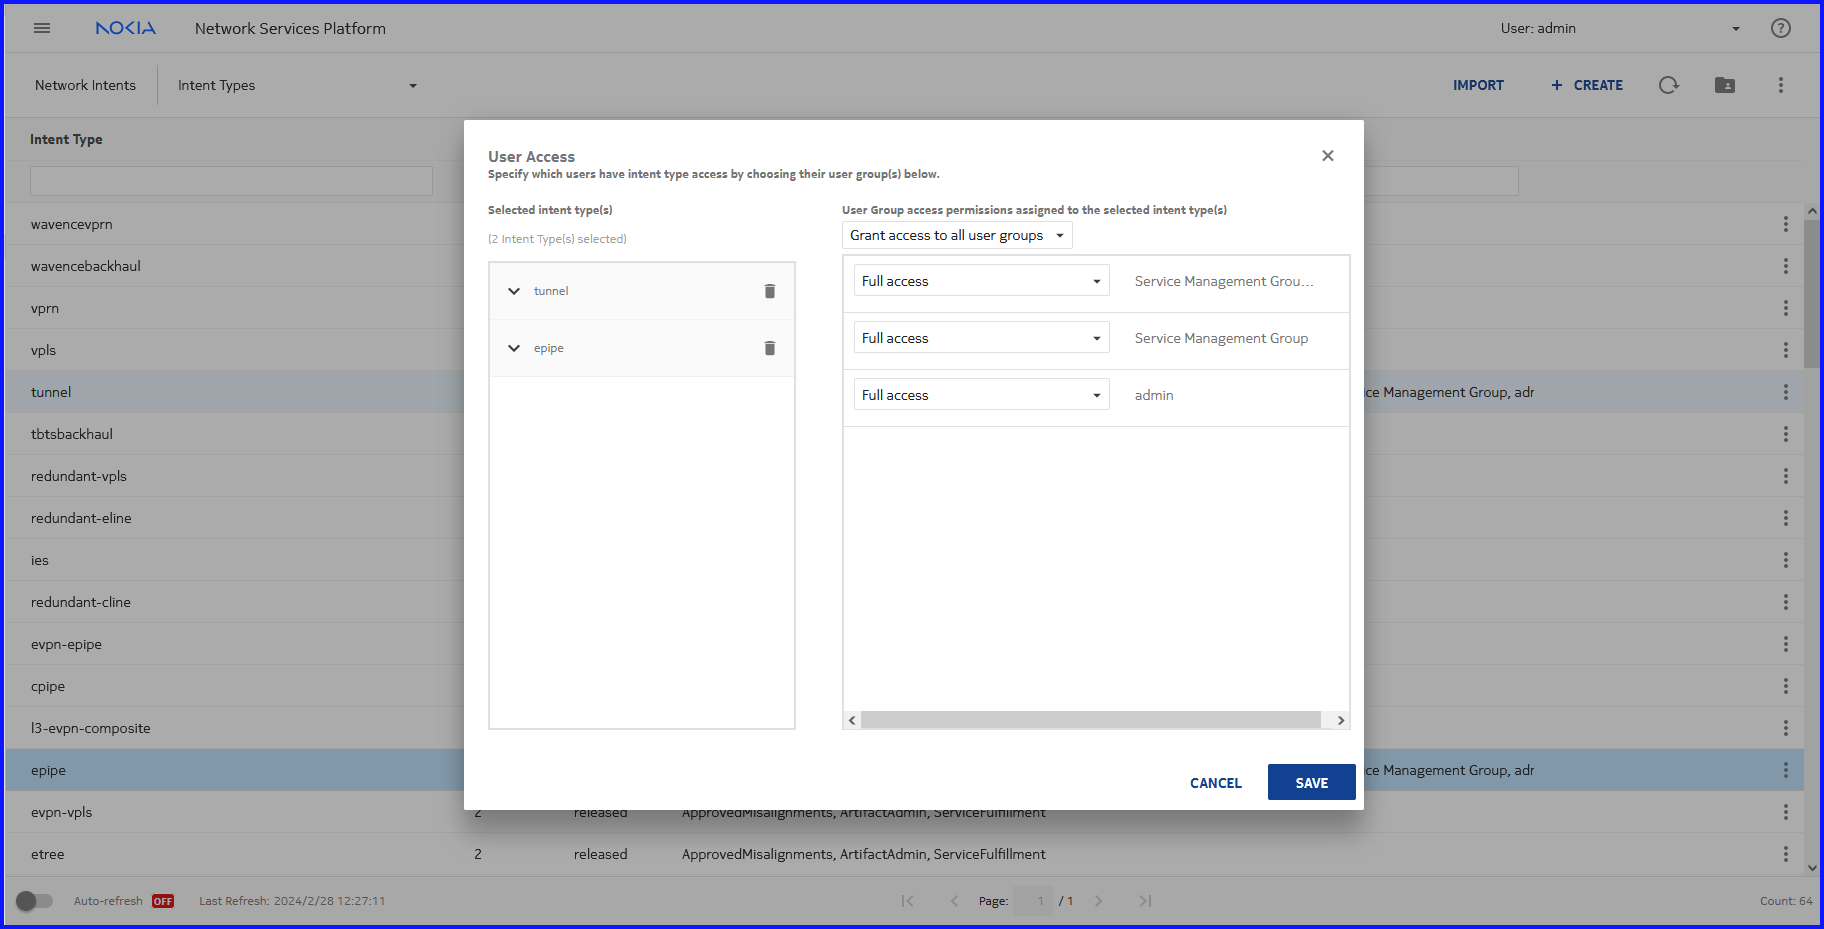1824x929 pixels.
Task: Toggle the Auto-refresh switch
Action: tap(34, 901)
